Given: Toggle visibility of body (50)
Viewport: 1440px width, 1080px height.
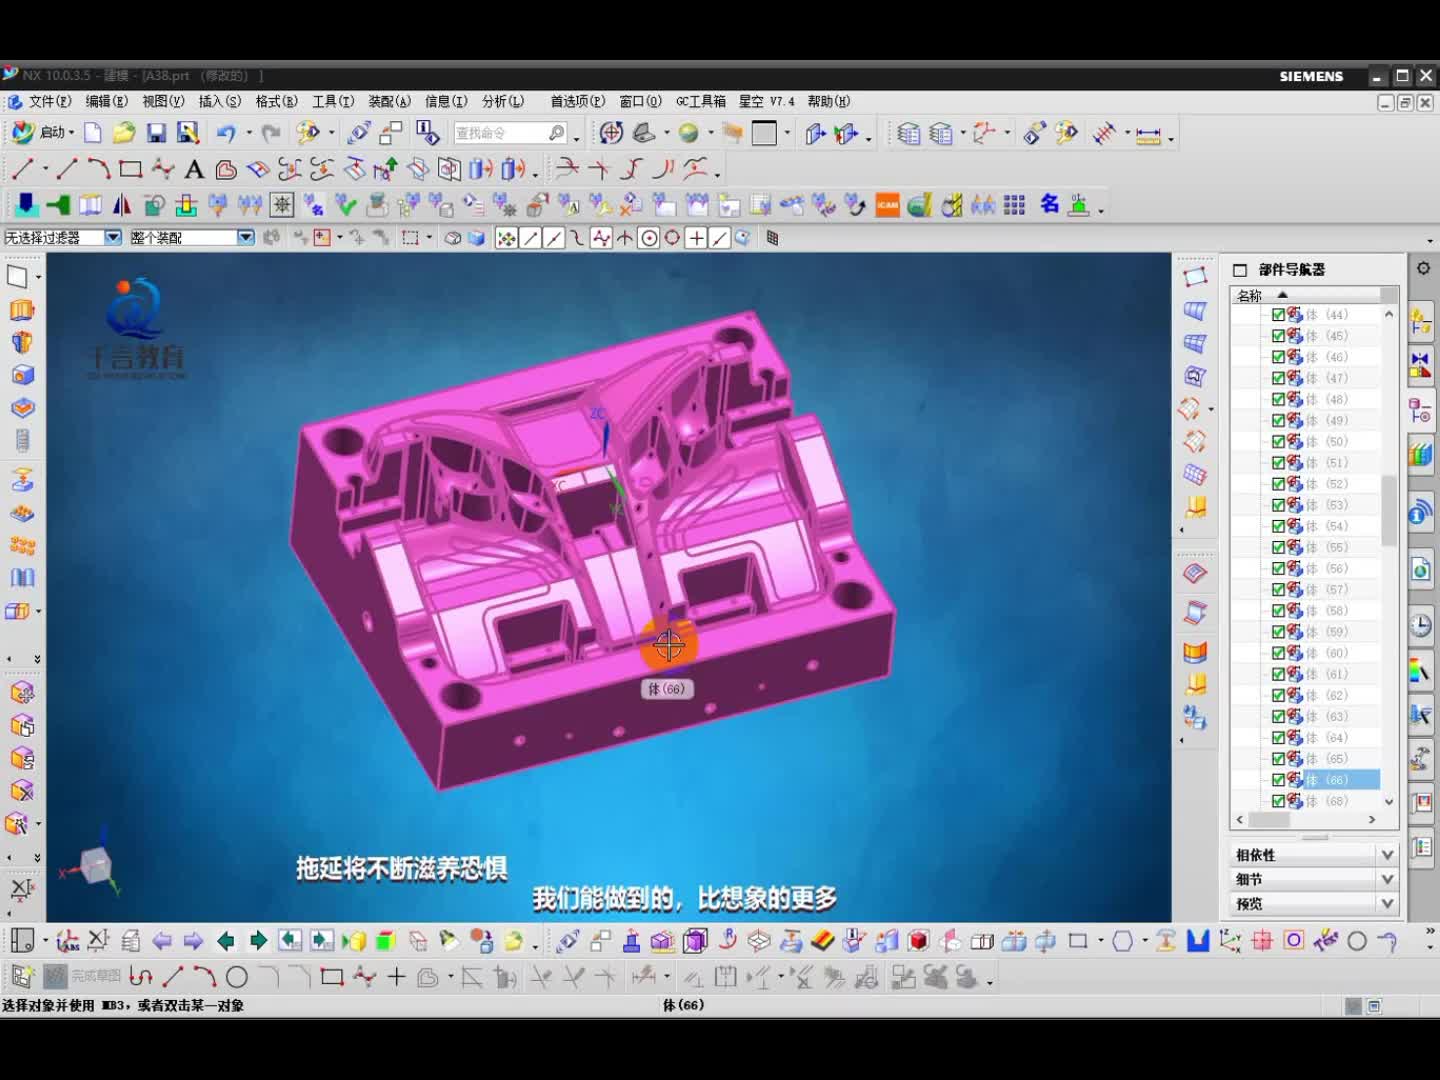Looking at the screenshot, I should (1278, 441).
